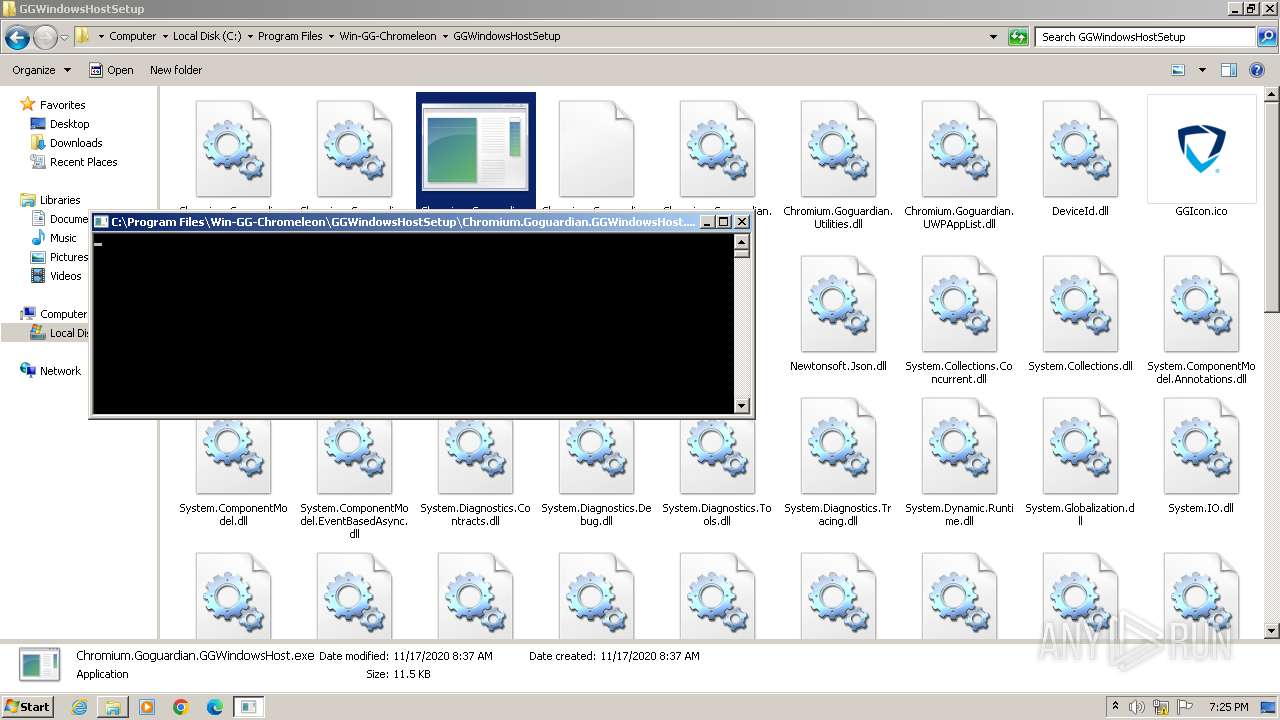Image resolution: width=1280 pixels, height=720 pixels.
Task: Open Windows Explorer taskbar icon
Action: [113, 707]
